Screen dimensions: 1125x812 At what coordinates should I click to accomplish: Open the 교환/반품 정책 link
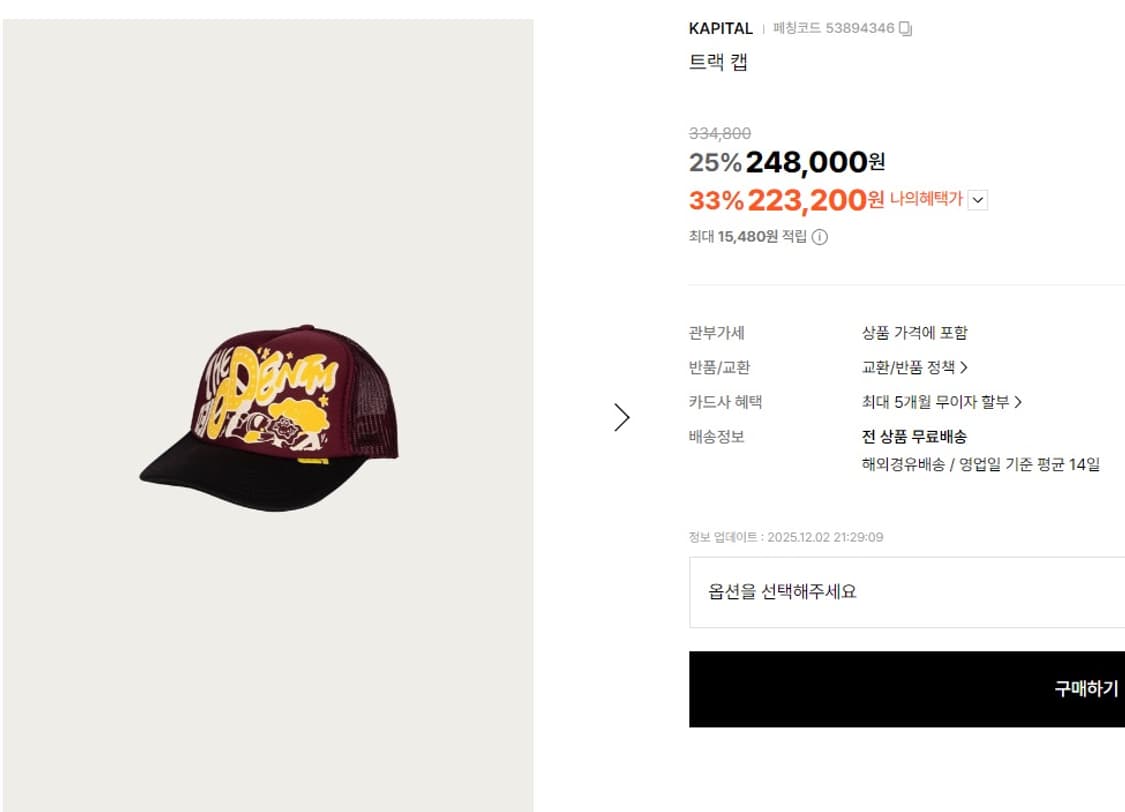point(914,367)
